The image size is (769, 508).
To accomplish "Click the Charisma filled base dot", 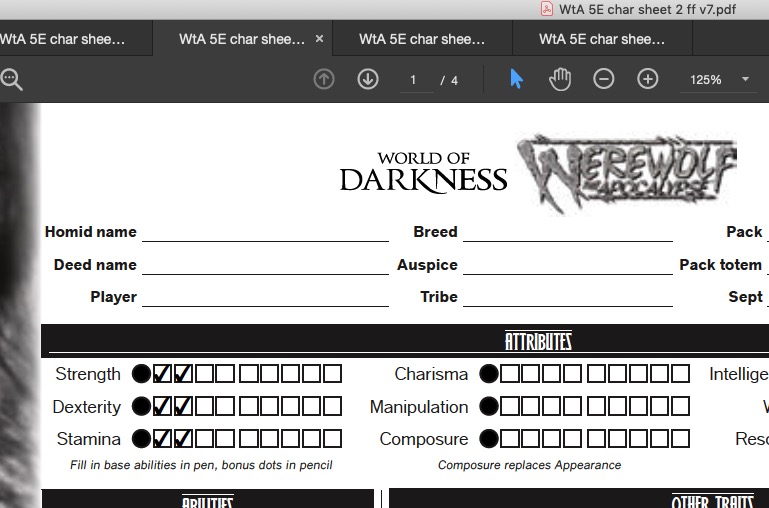I will [x=489, y=374].
